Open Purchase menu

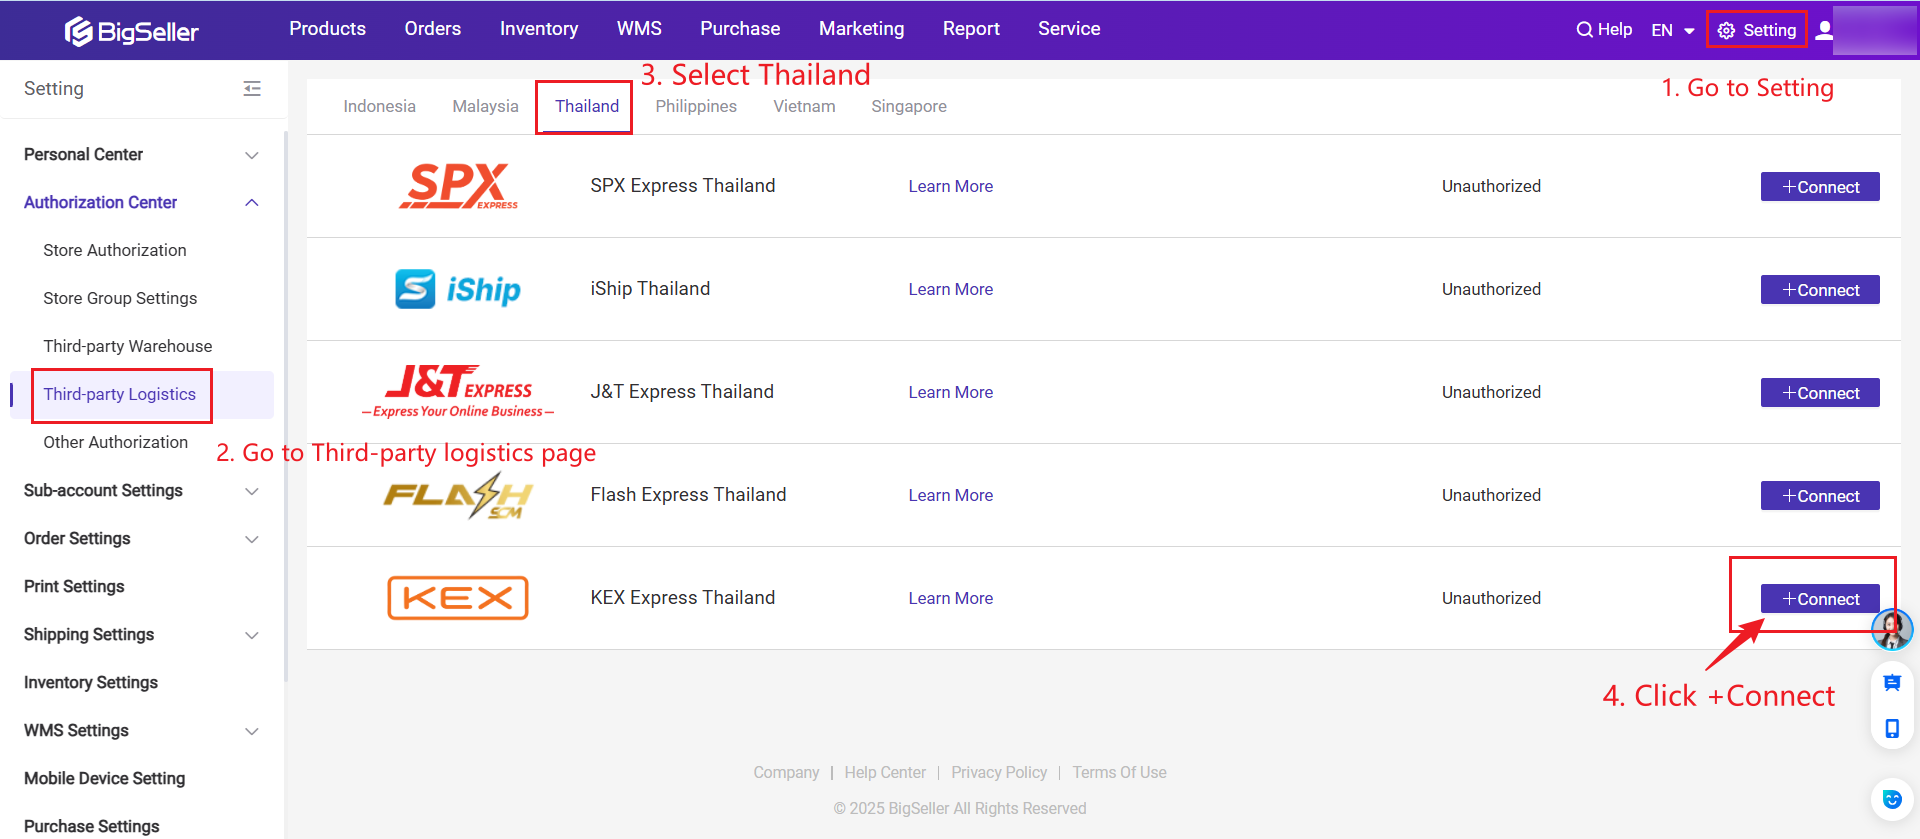[740, 29]
